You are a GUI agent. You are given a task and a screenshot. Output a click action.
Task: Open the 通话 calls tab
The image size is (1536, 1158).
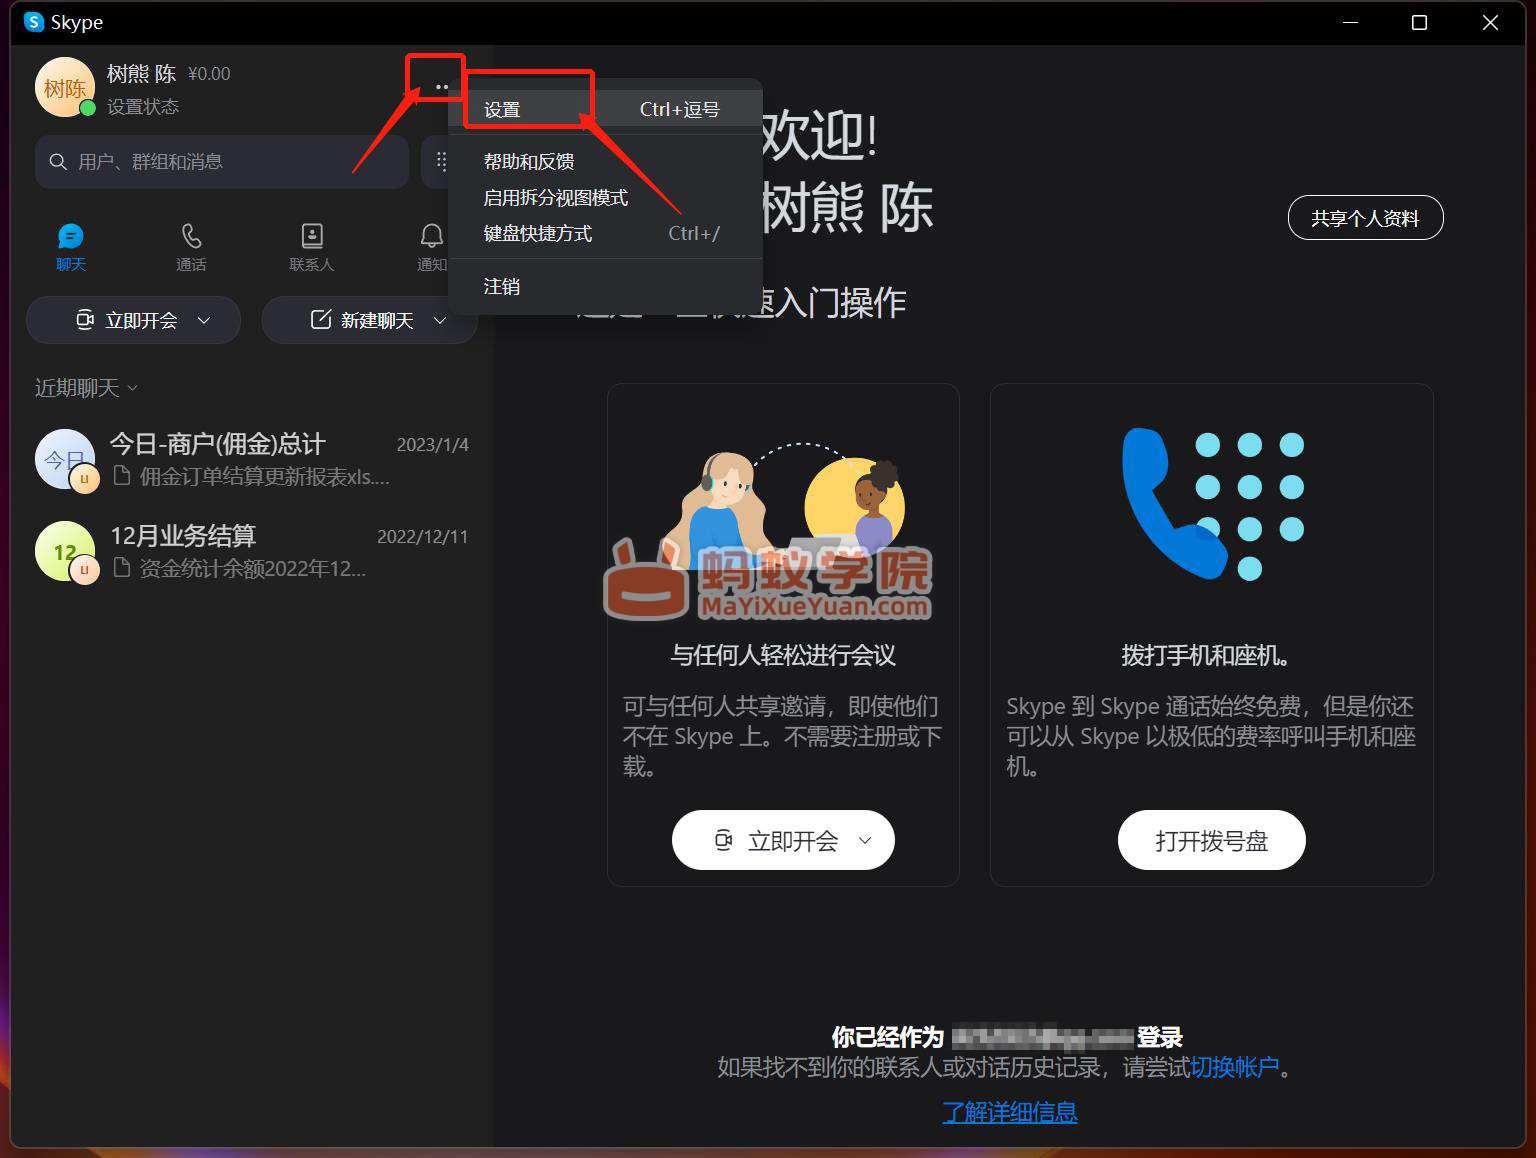191,247
